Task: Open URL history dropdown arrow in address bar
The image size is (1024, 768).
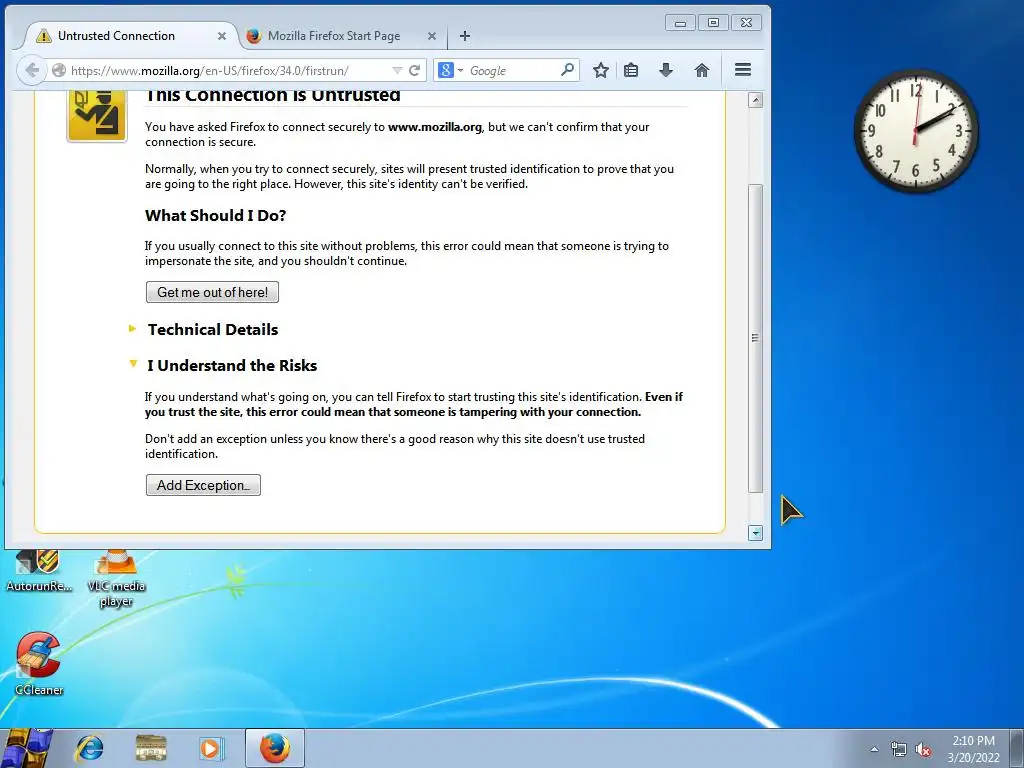Action: tap(397, 71)
